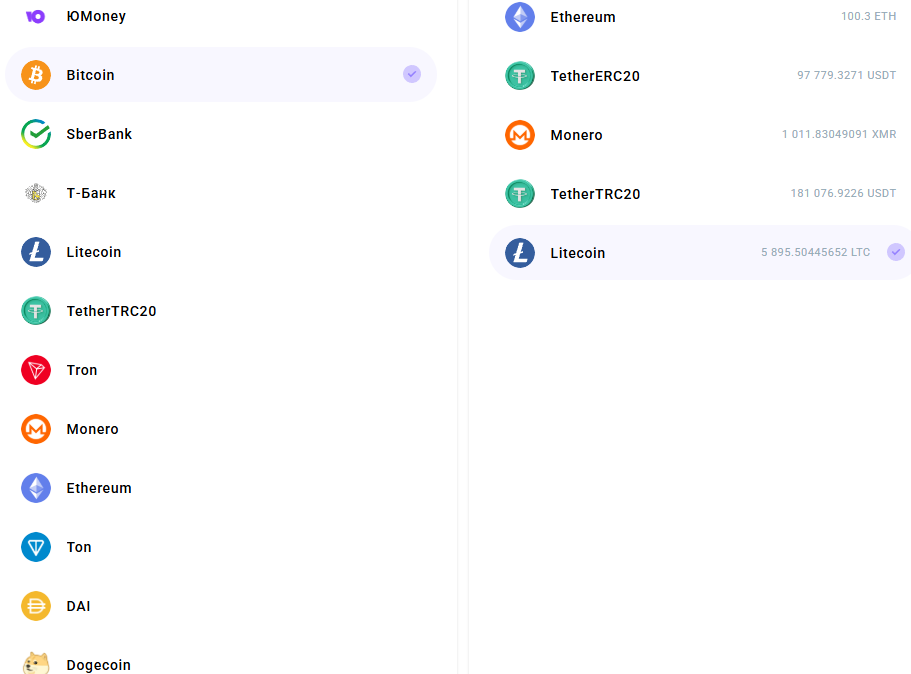Click the green SberBank logo icon
This screenshot has width=911, height=674.
pos(36,134)
